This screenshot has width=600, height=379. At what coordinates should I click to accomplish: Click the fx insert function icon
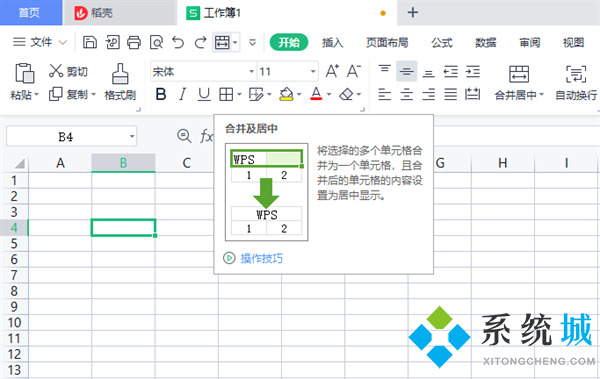click(206, 136)
